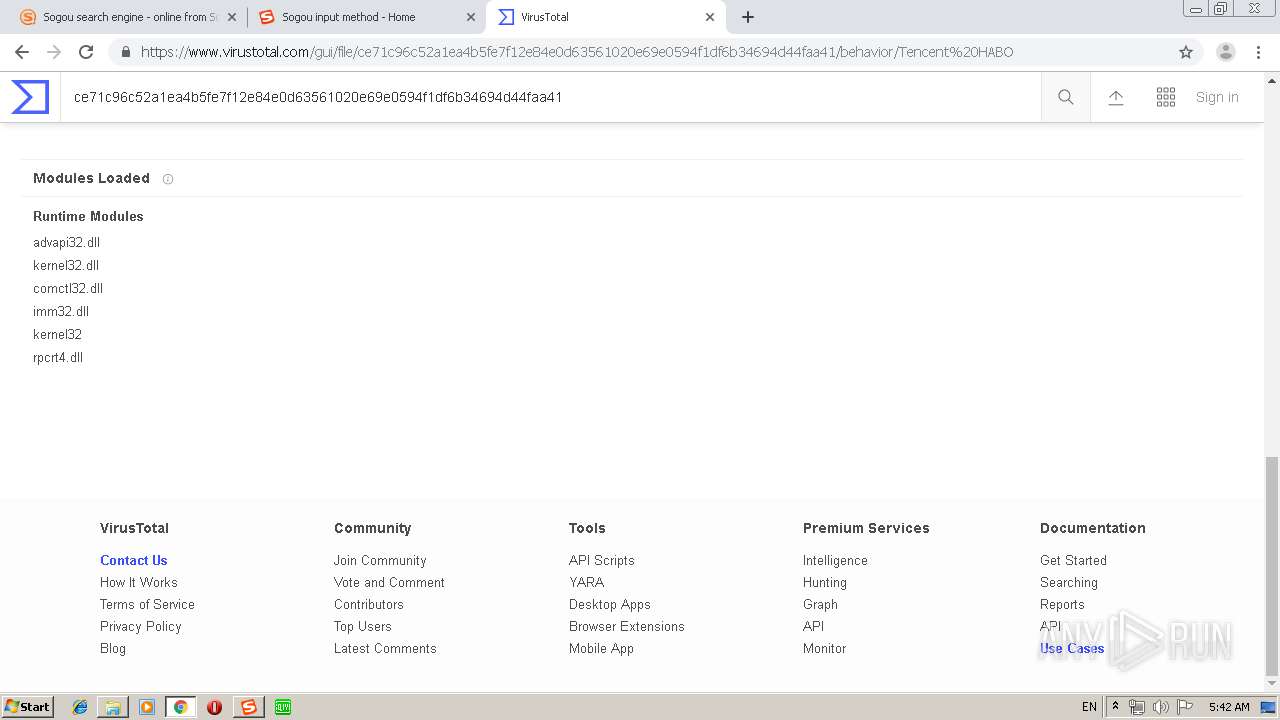Open Reports documentation link
Viewport: 1280px width, 720px height.
pos(1062,604)
